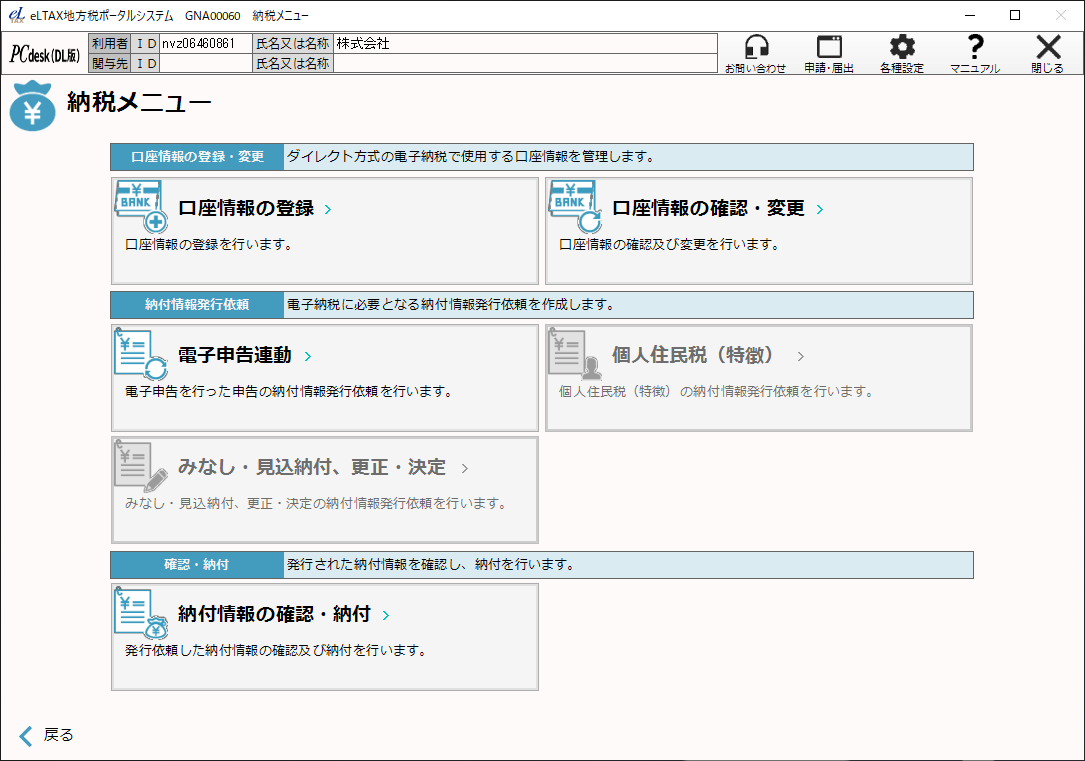This screenshot has width=1085, height=761.
Task: Click chevron next to みなし・見込納付、更正・決定
Action: [x=464, y=468]
